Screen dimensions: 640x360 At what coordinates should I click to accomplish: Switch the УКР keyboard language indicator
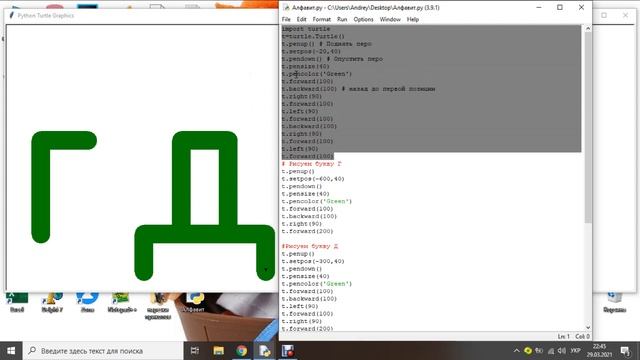(x=576, y=351)
